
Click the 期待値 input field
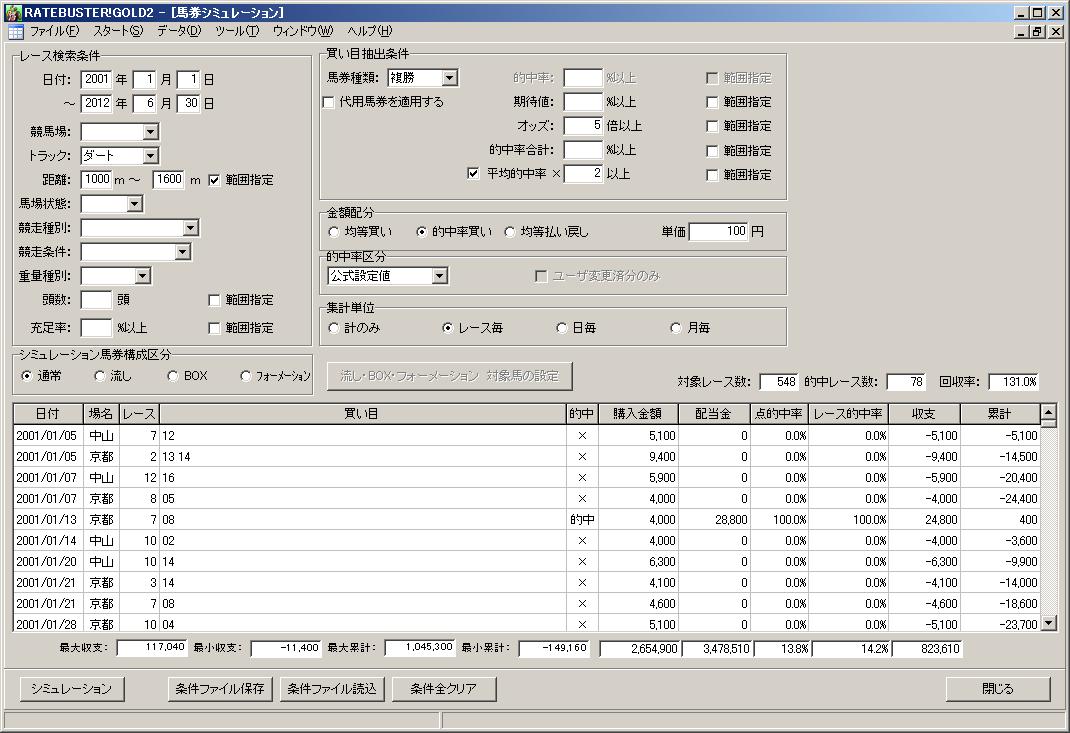[583, 102]
